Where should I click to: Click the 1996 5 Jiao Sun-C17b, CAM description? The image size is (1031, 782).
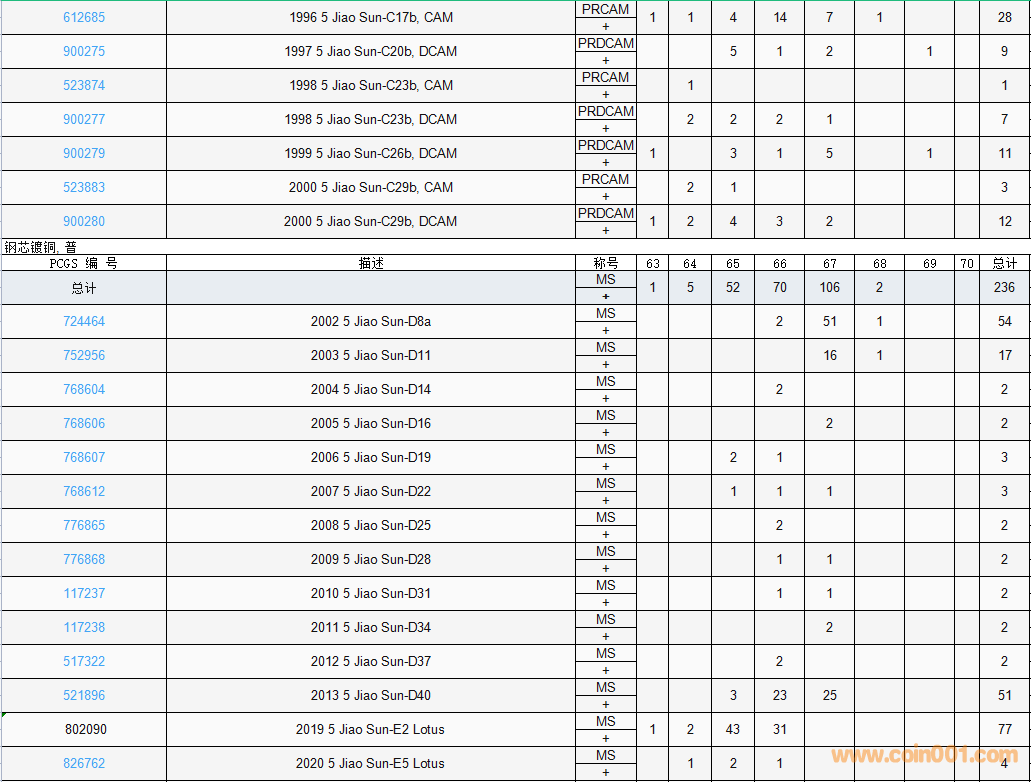coord(370,17)
